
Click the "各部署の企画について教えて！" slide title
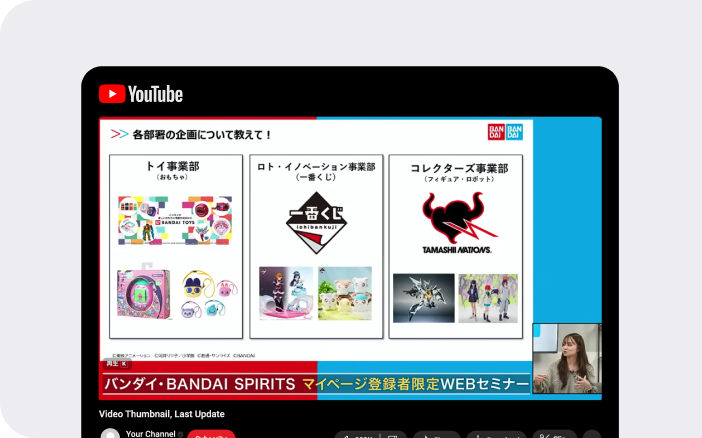point(202,134)
